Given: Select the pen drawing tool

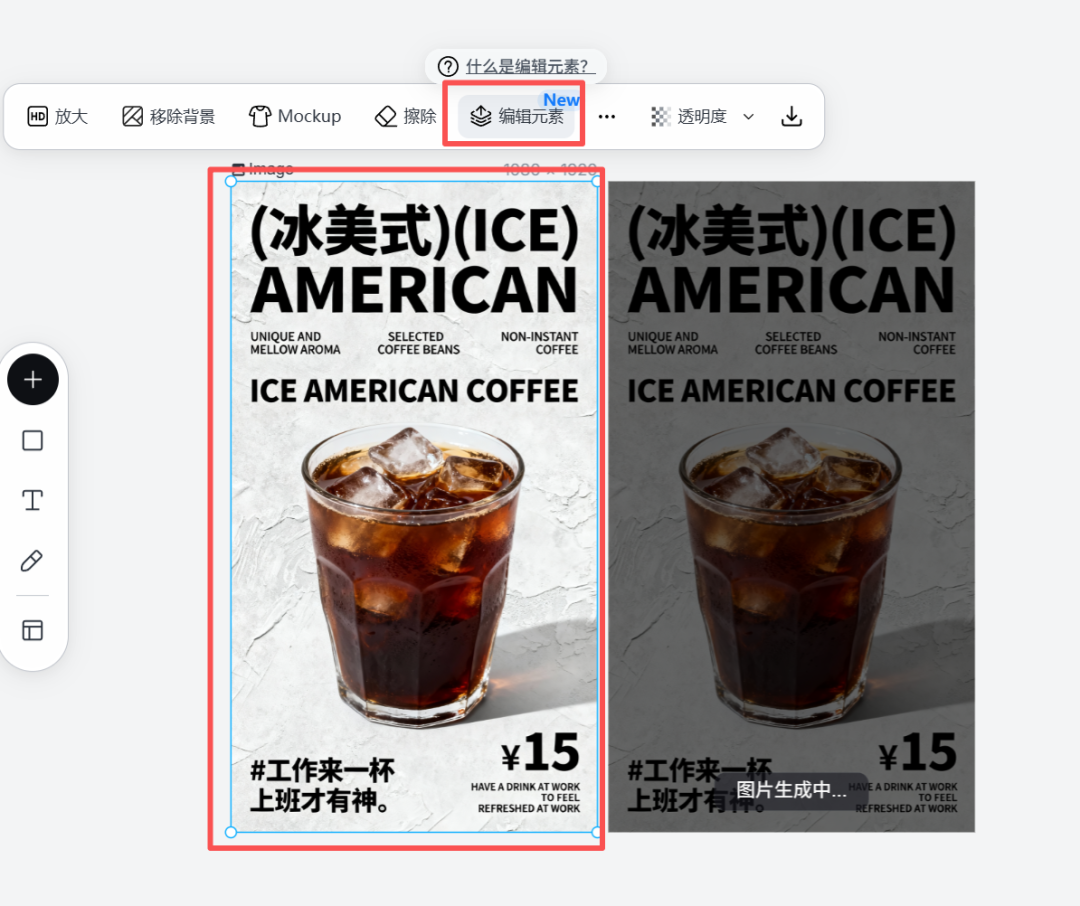Looking at the screenshot, I should (33, 560).
